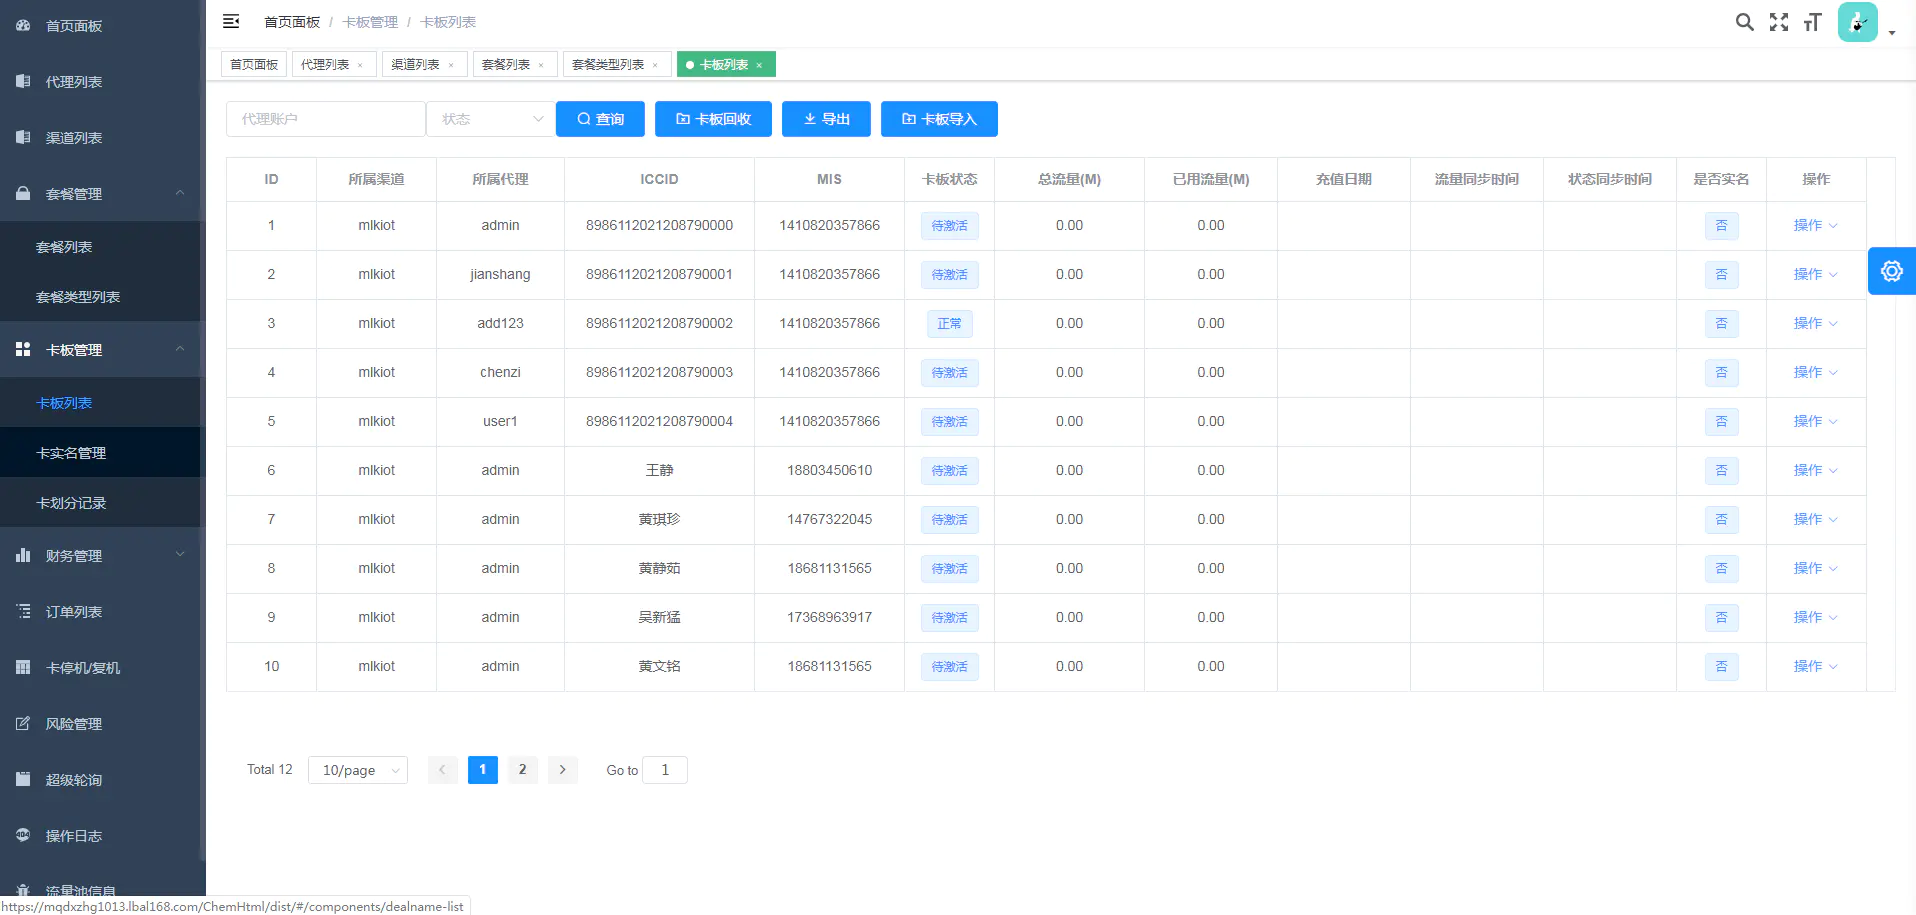The height and width of the screenshot is (915, 1916).
Task: Click the search magnifier icon in header
Action: [x=1744, y=22]
